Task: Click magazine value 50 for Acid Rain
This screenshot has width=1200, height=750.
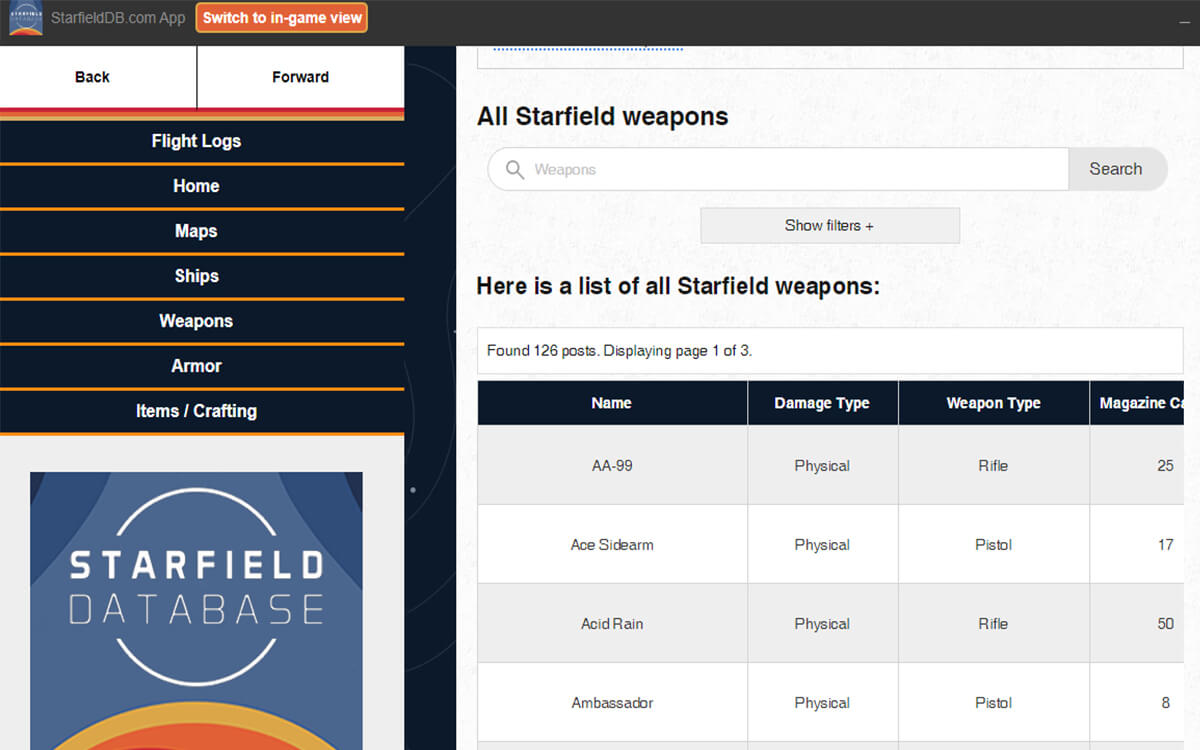Action: click(1165, 624)
